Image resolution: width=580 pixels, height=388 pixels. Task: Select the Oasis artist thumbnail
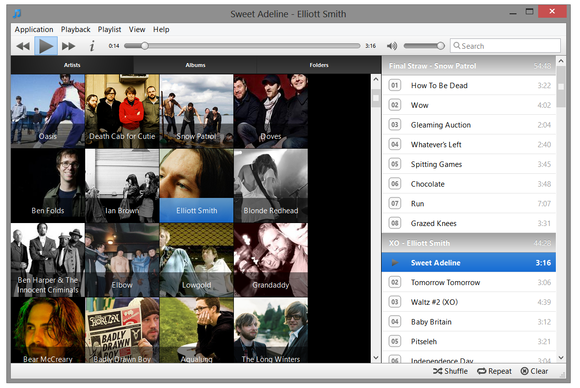point(48,111)
